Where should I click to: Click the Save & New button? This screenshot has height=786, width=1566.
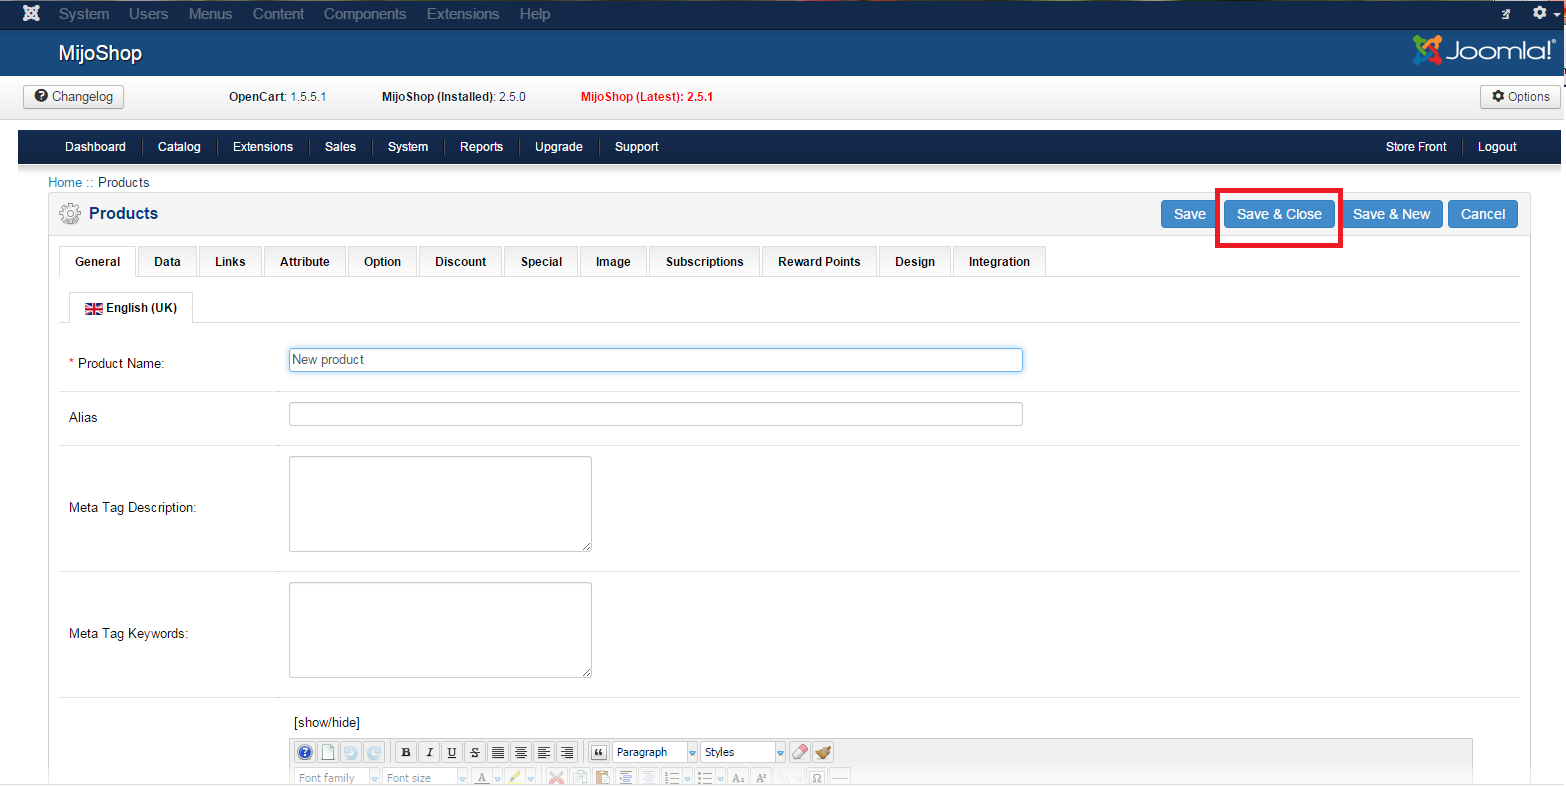click(1391, 214)
